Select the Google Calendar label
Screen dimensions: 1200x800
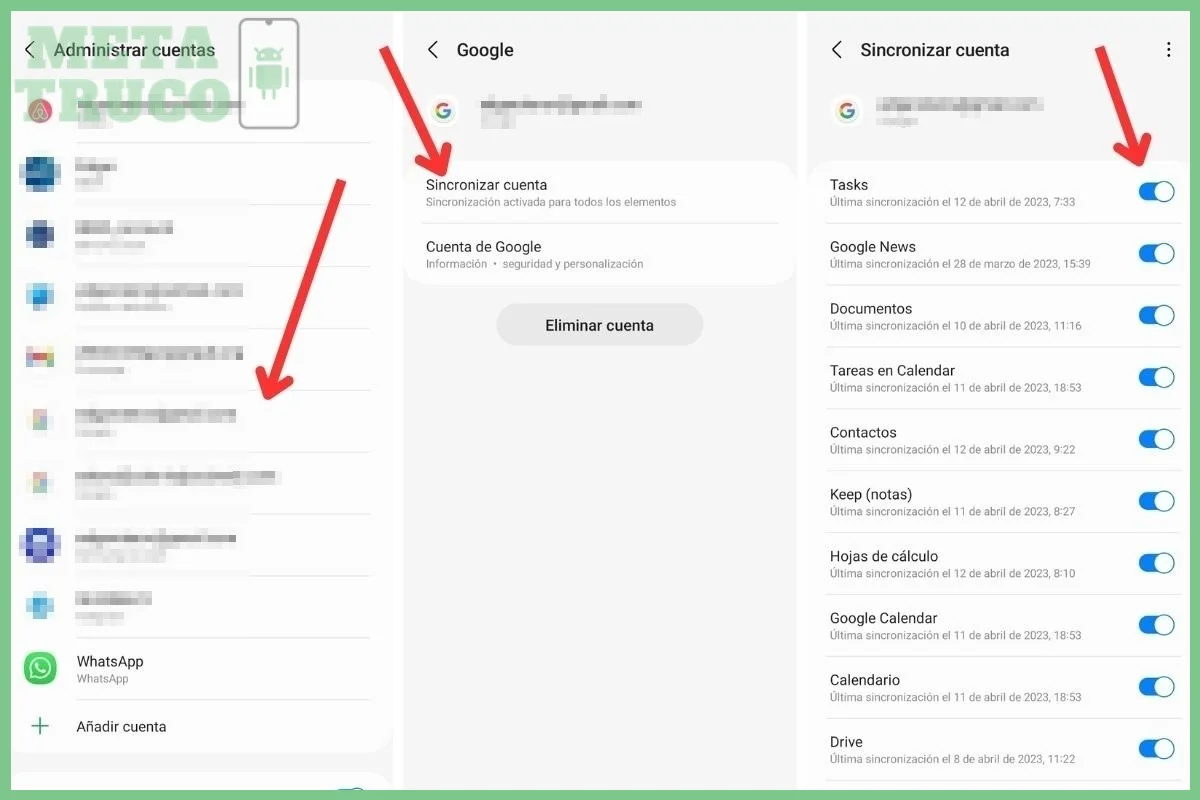click(x=884, y=619)
